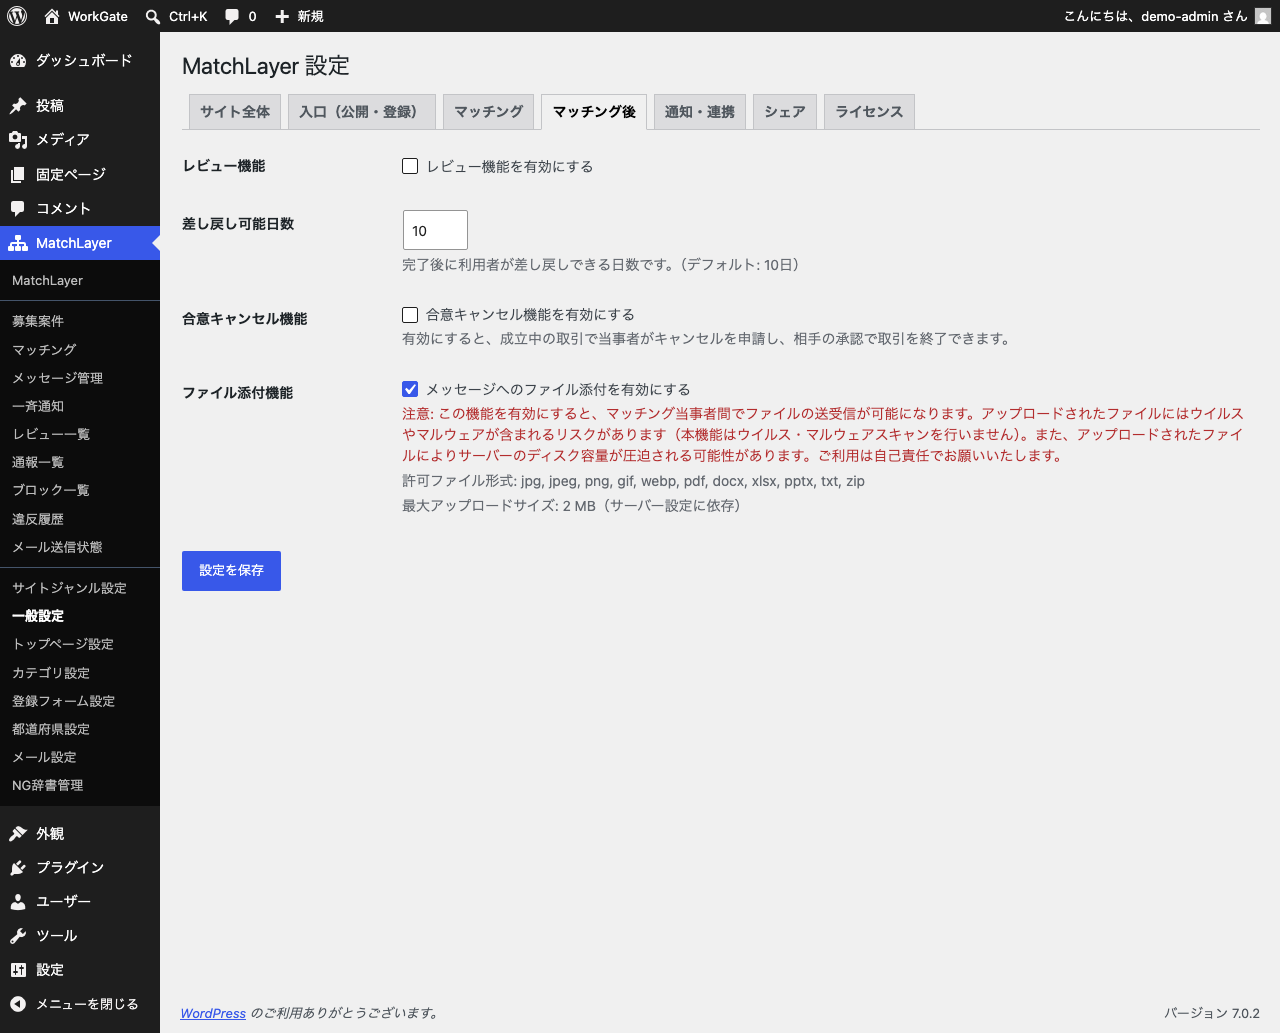Image resolution: width=1280 pixels, height=1033 pixels.
Task: Uncheck メッセージへのファイル添付 checkbox
Action: click(410, 389)
